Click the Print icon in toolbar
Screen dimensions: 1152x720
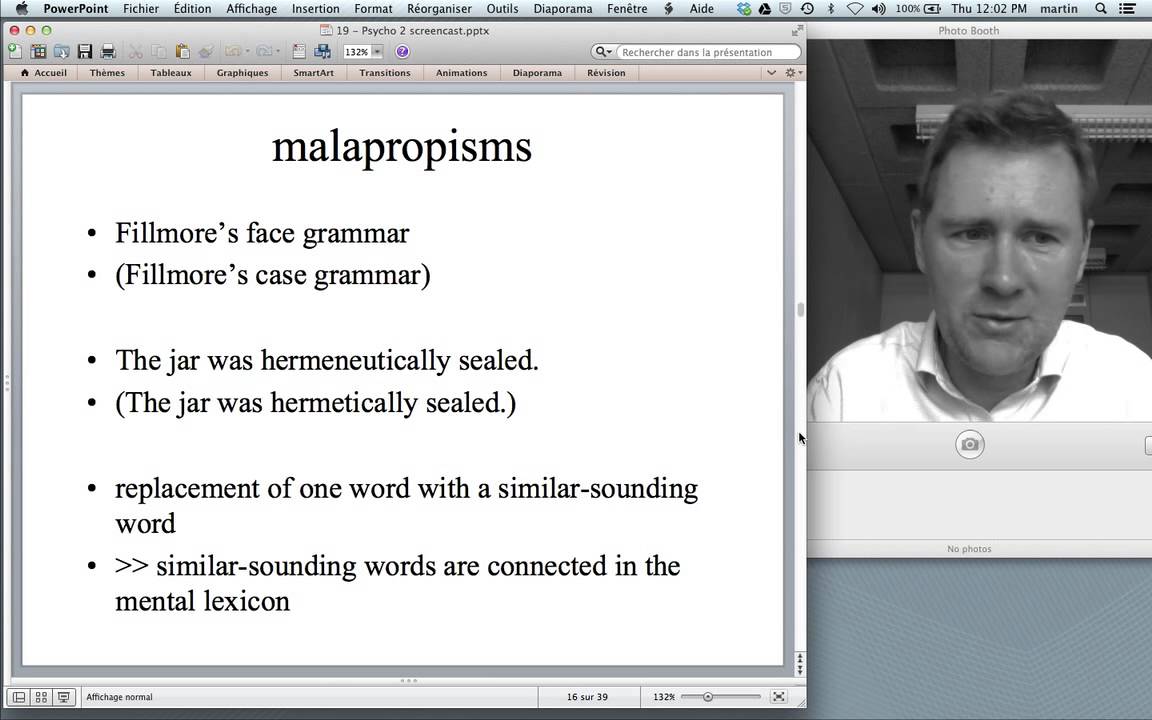(108, 51)
